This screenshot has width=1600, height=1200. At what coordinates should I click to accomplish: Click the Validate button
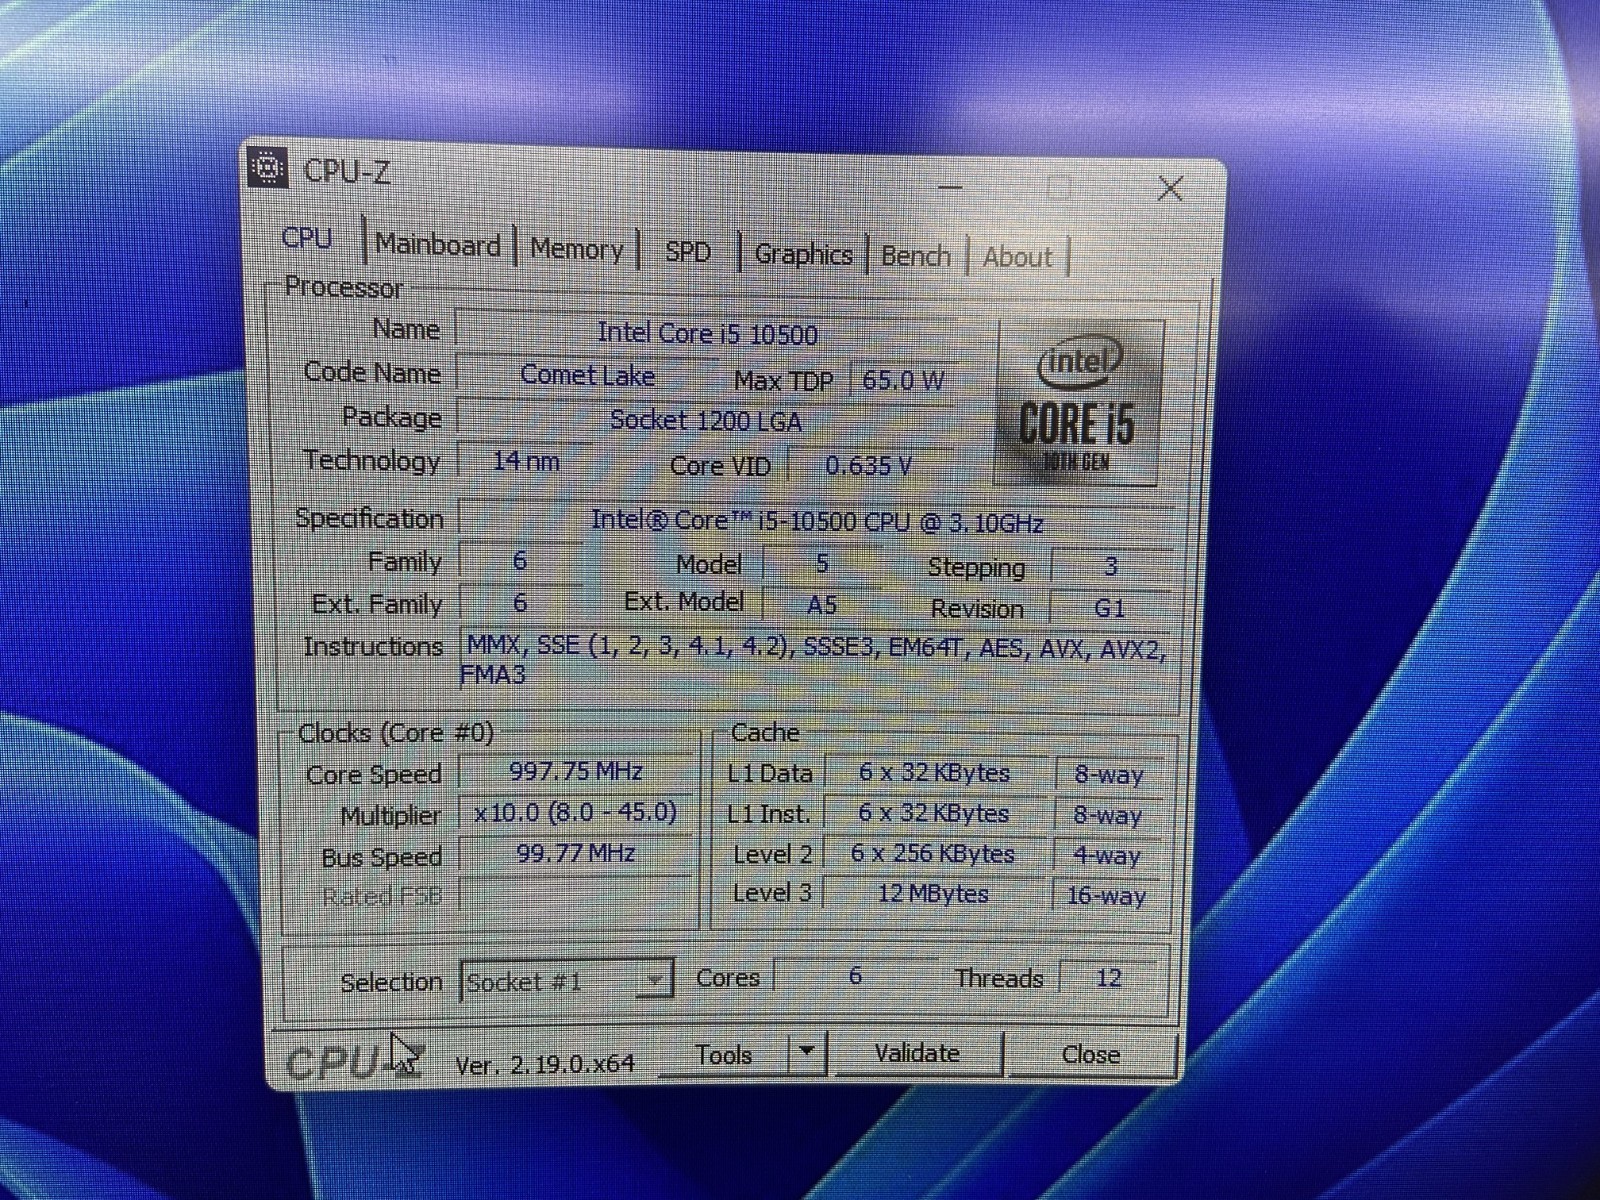(x=917, y=1053)
